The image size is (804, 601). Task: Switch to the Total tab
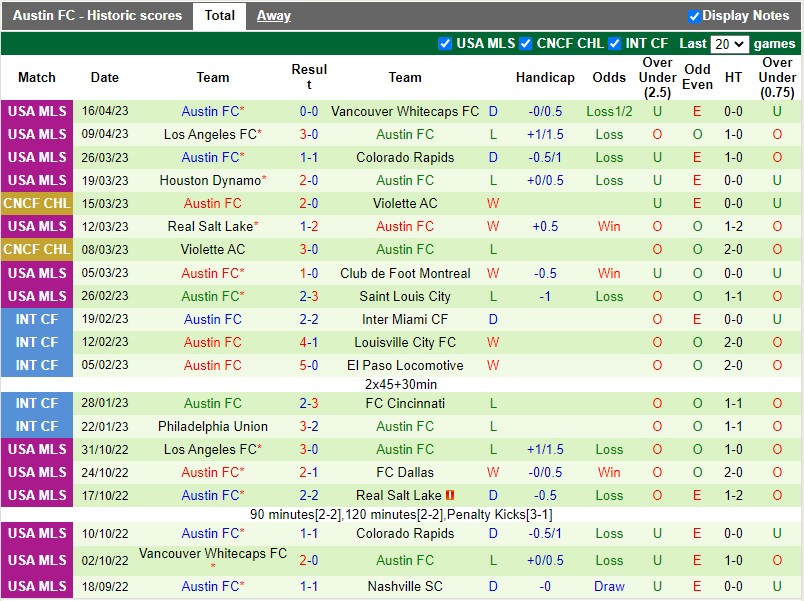click(x=219, y=16)
